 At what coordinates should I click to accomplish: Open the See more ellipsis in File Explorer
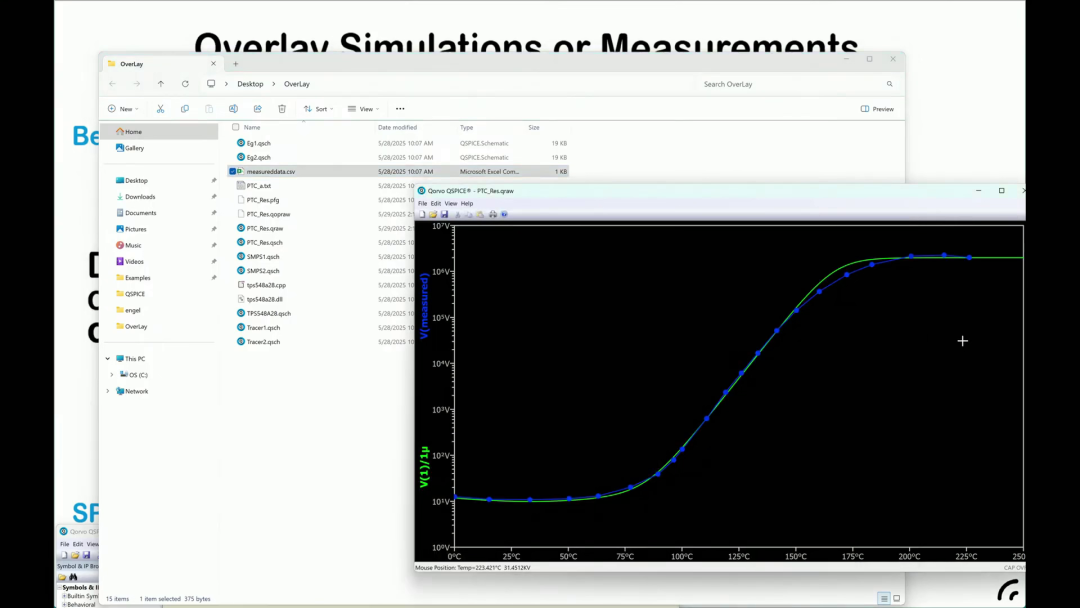pos(400,109)
